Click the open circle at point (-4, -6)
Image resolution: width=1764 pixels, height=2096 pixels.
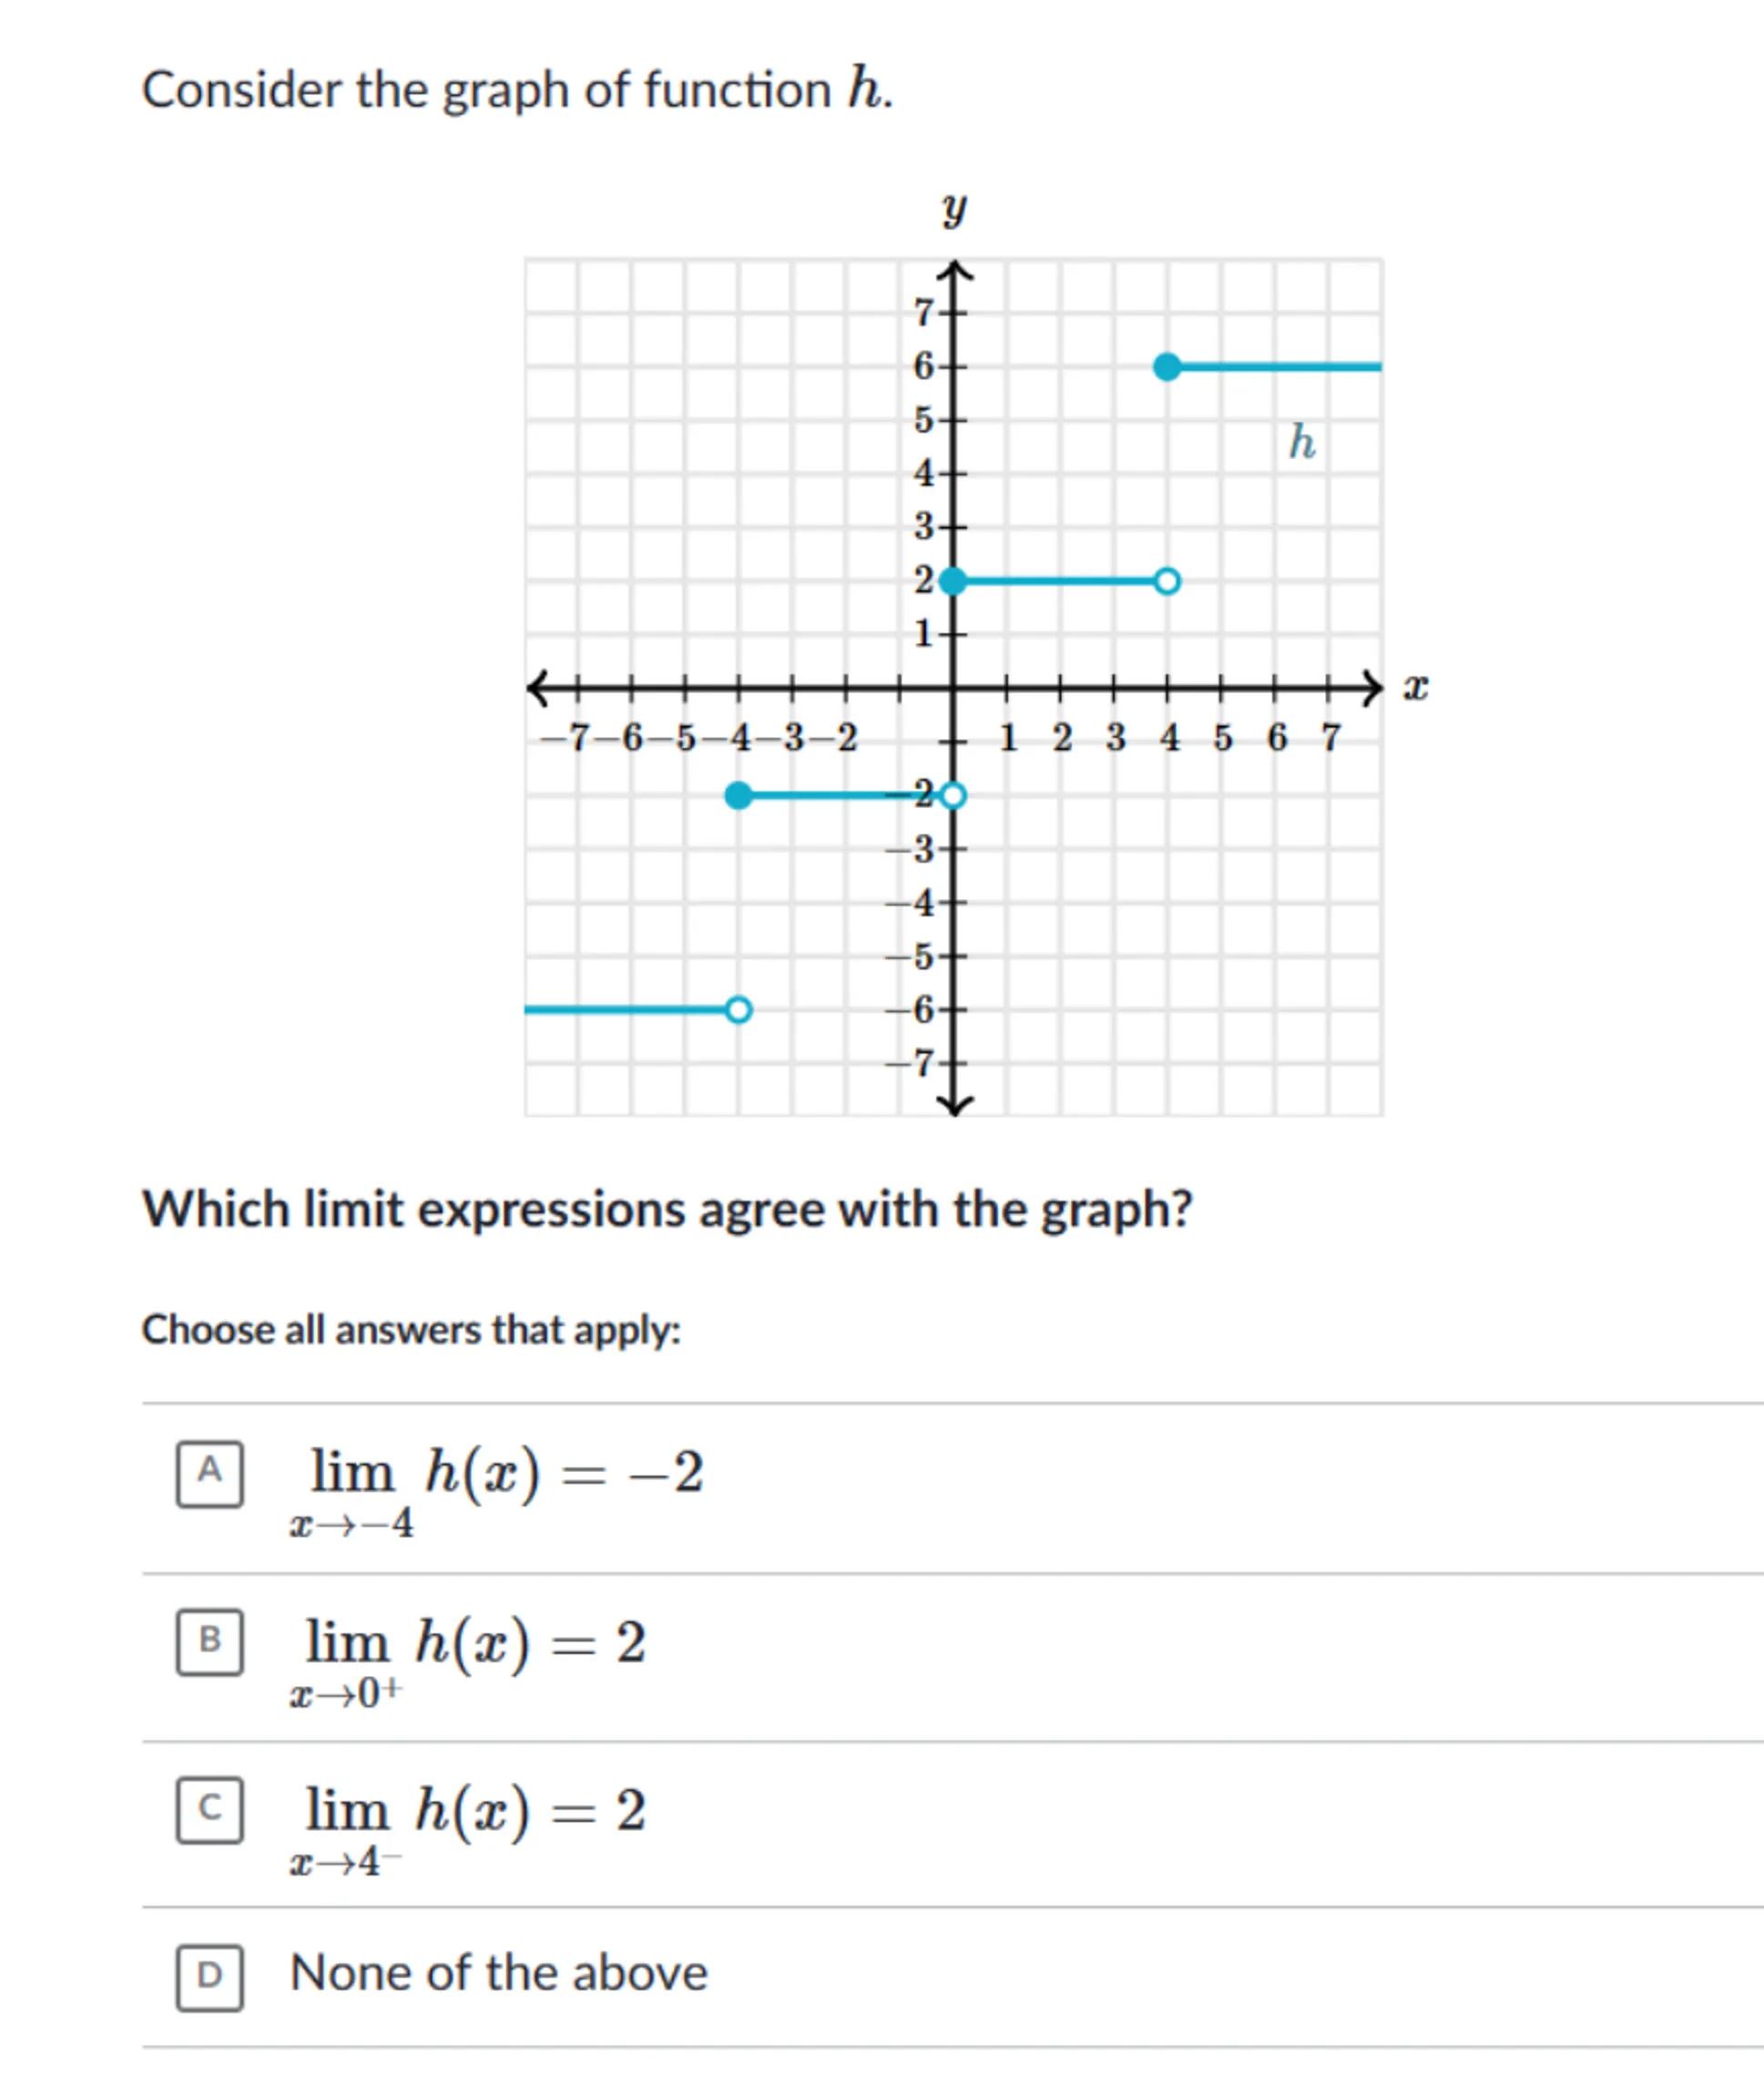coord(738,1010)
